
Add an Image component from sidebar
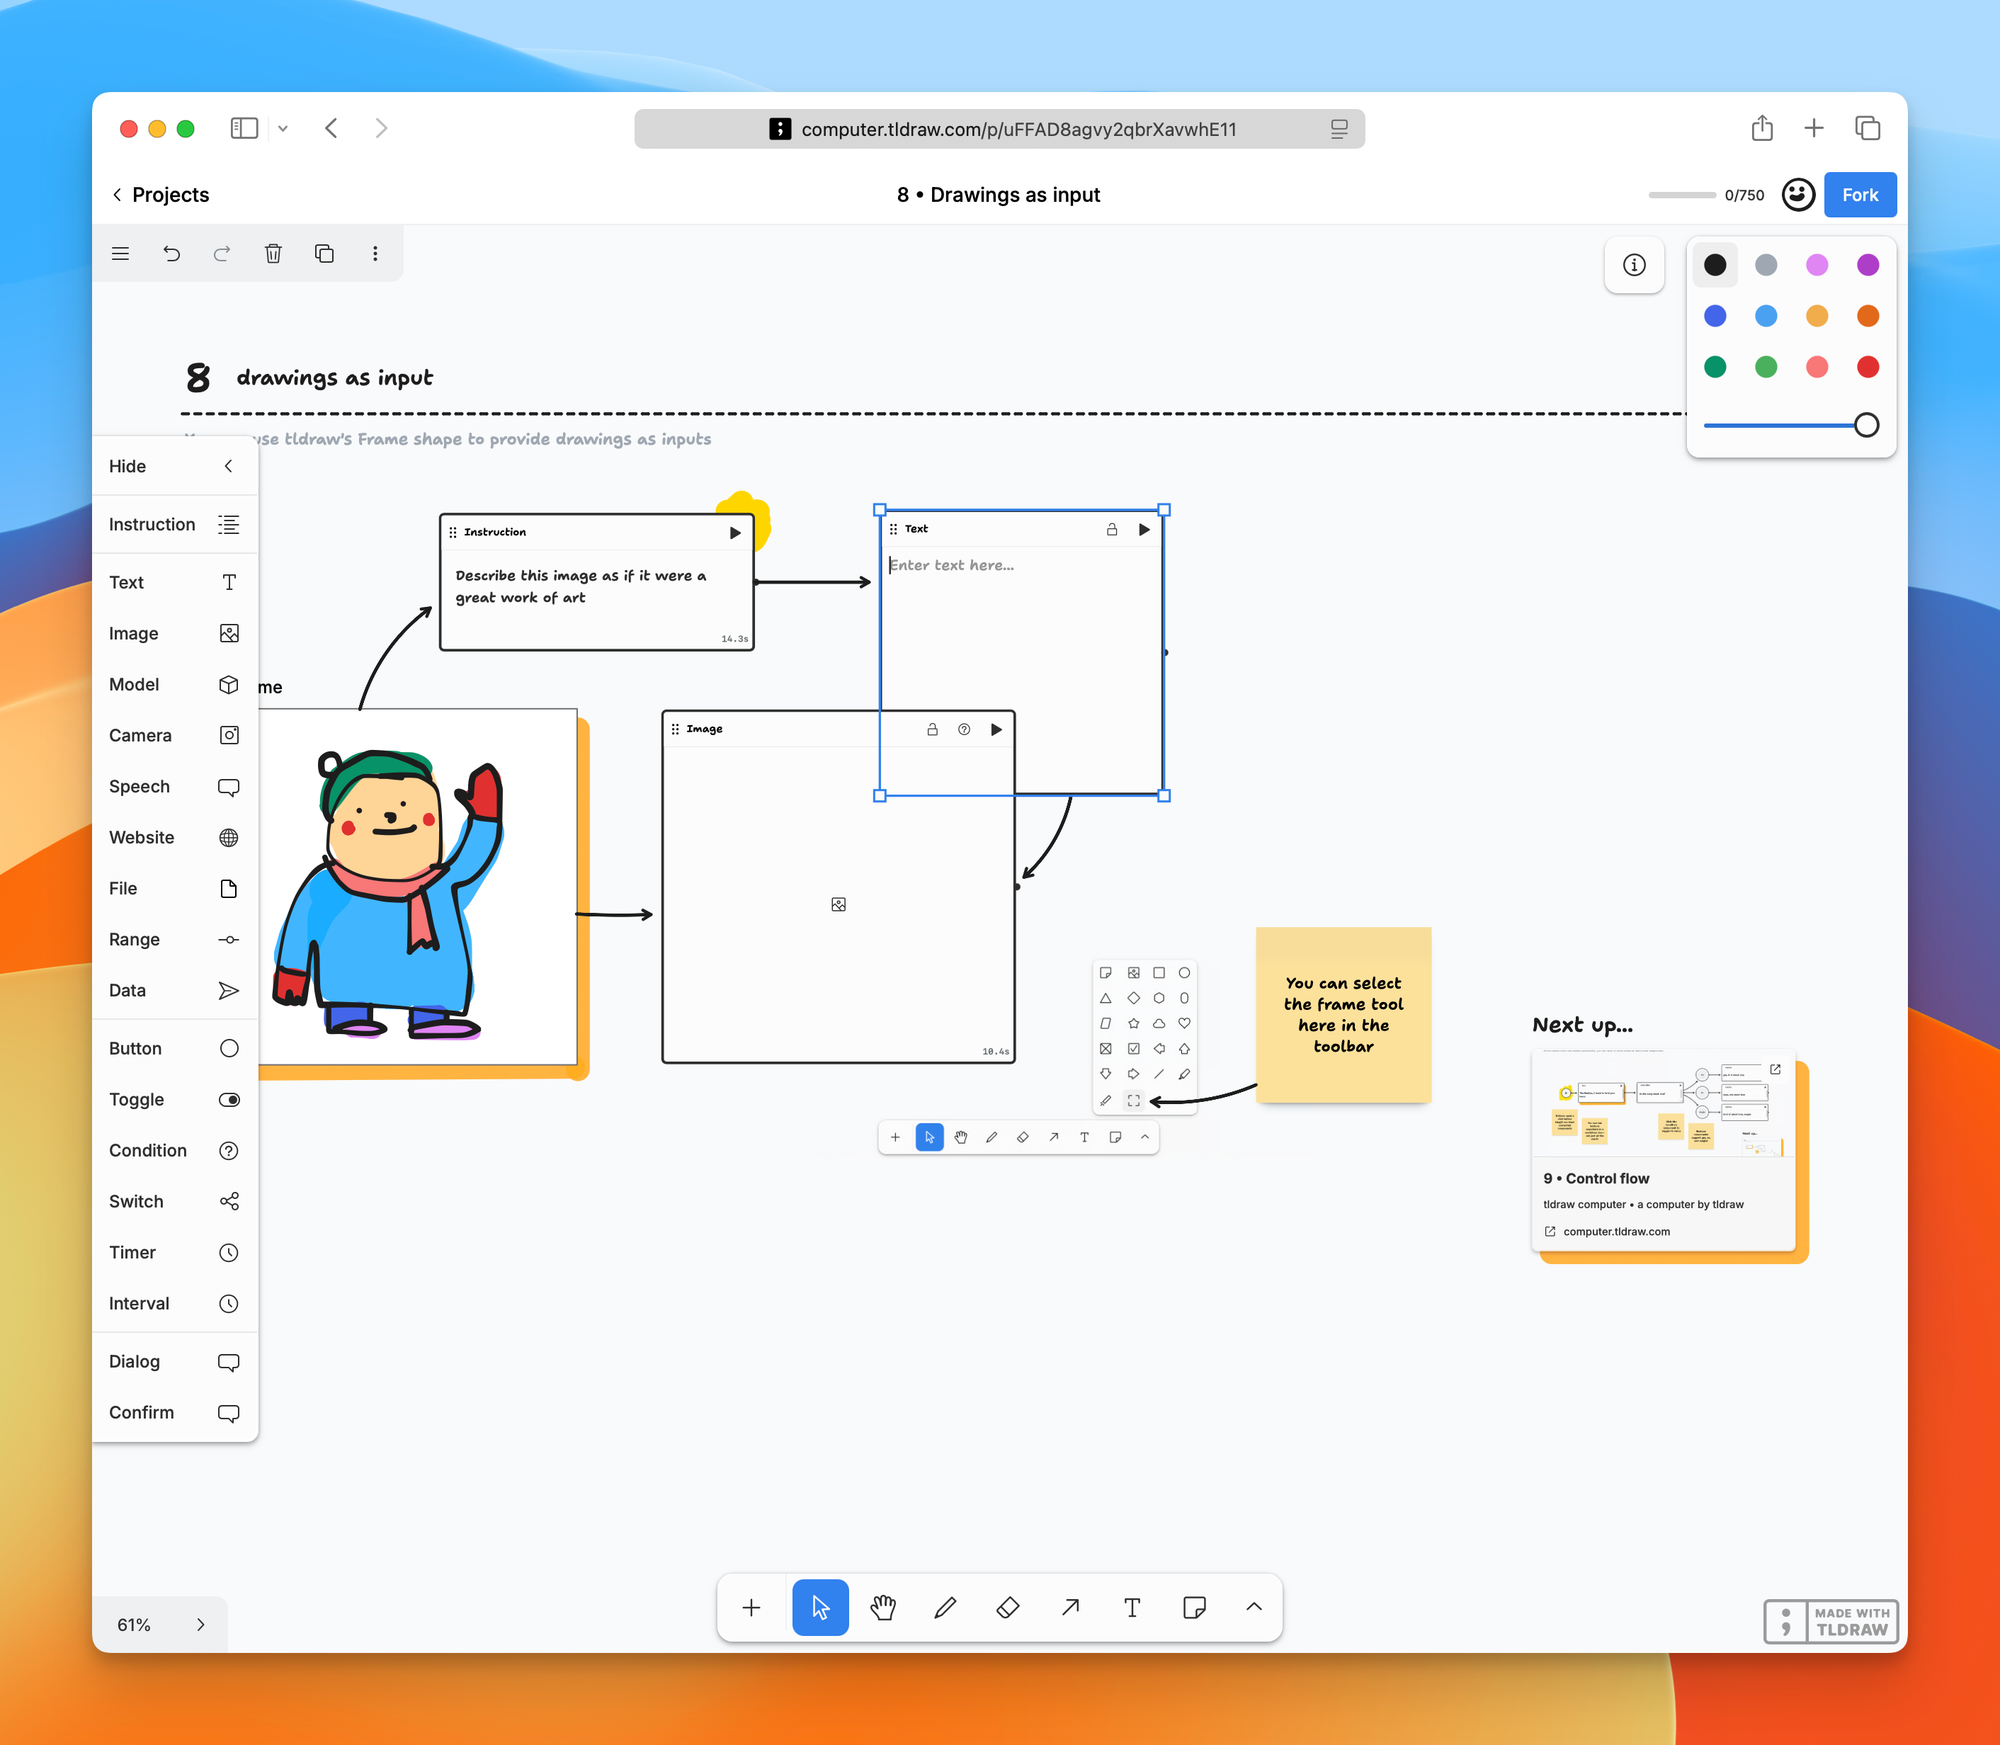175,633
